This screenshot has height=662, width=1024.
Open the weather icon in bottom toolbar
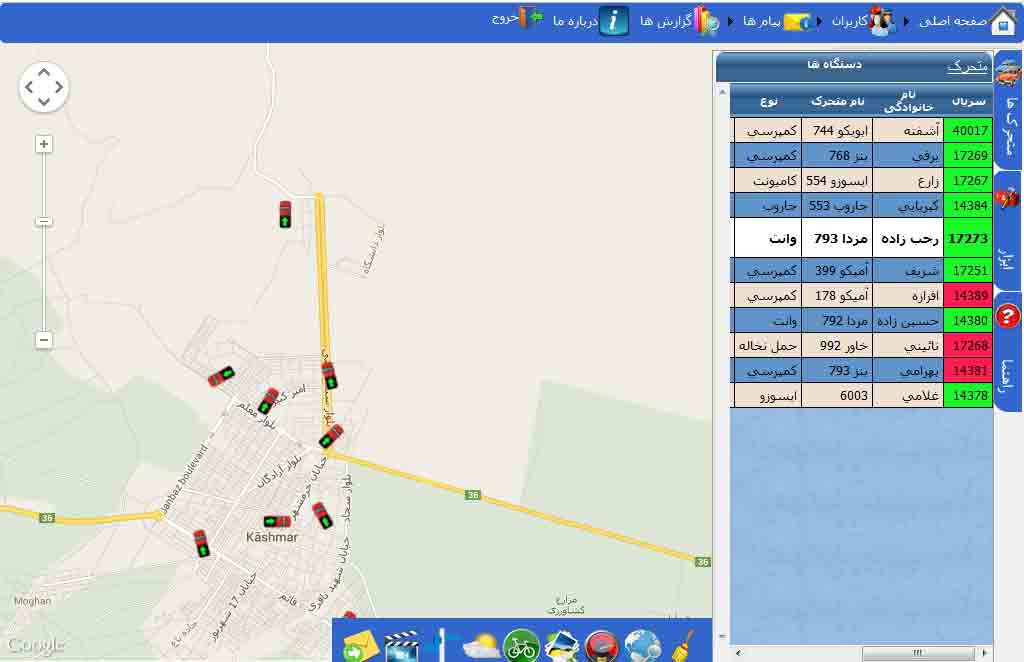coord(481,645)
